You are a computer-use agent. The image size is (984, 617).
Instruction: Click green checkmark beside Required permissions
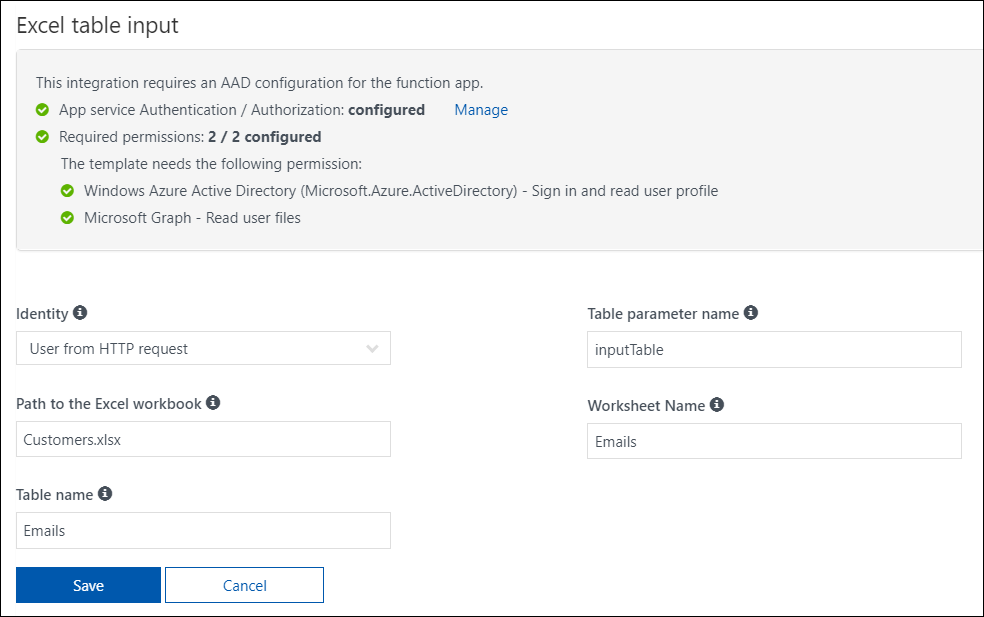click(x=42, y=137)
